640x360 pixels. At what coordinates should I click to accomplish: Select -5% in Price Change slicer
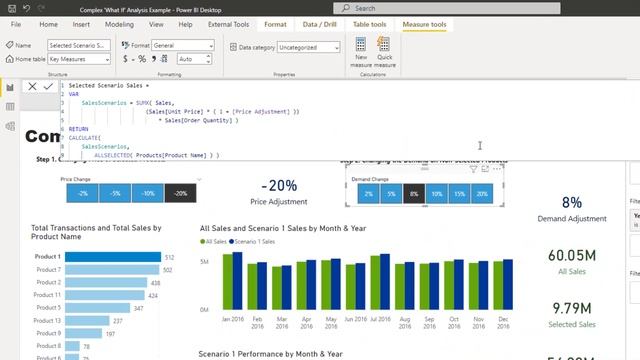(115, 193)
